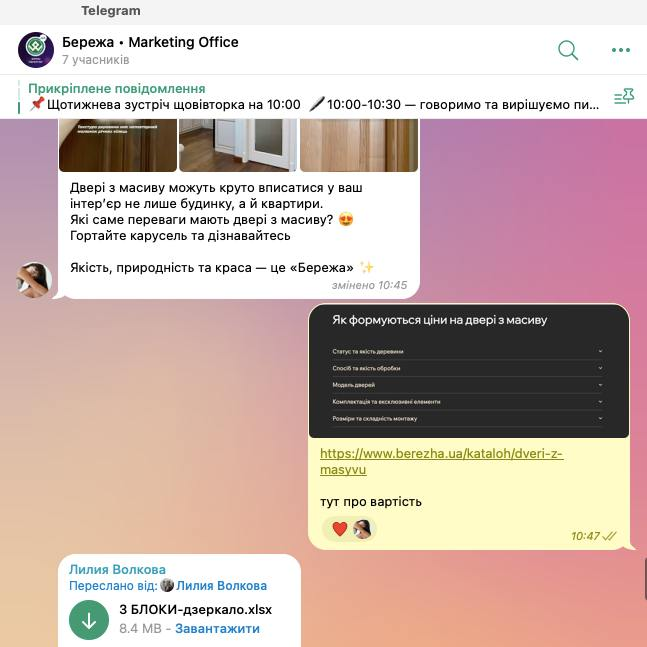
Task: Open sender's avatar next to door post
Action: [34, 280]
